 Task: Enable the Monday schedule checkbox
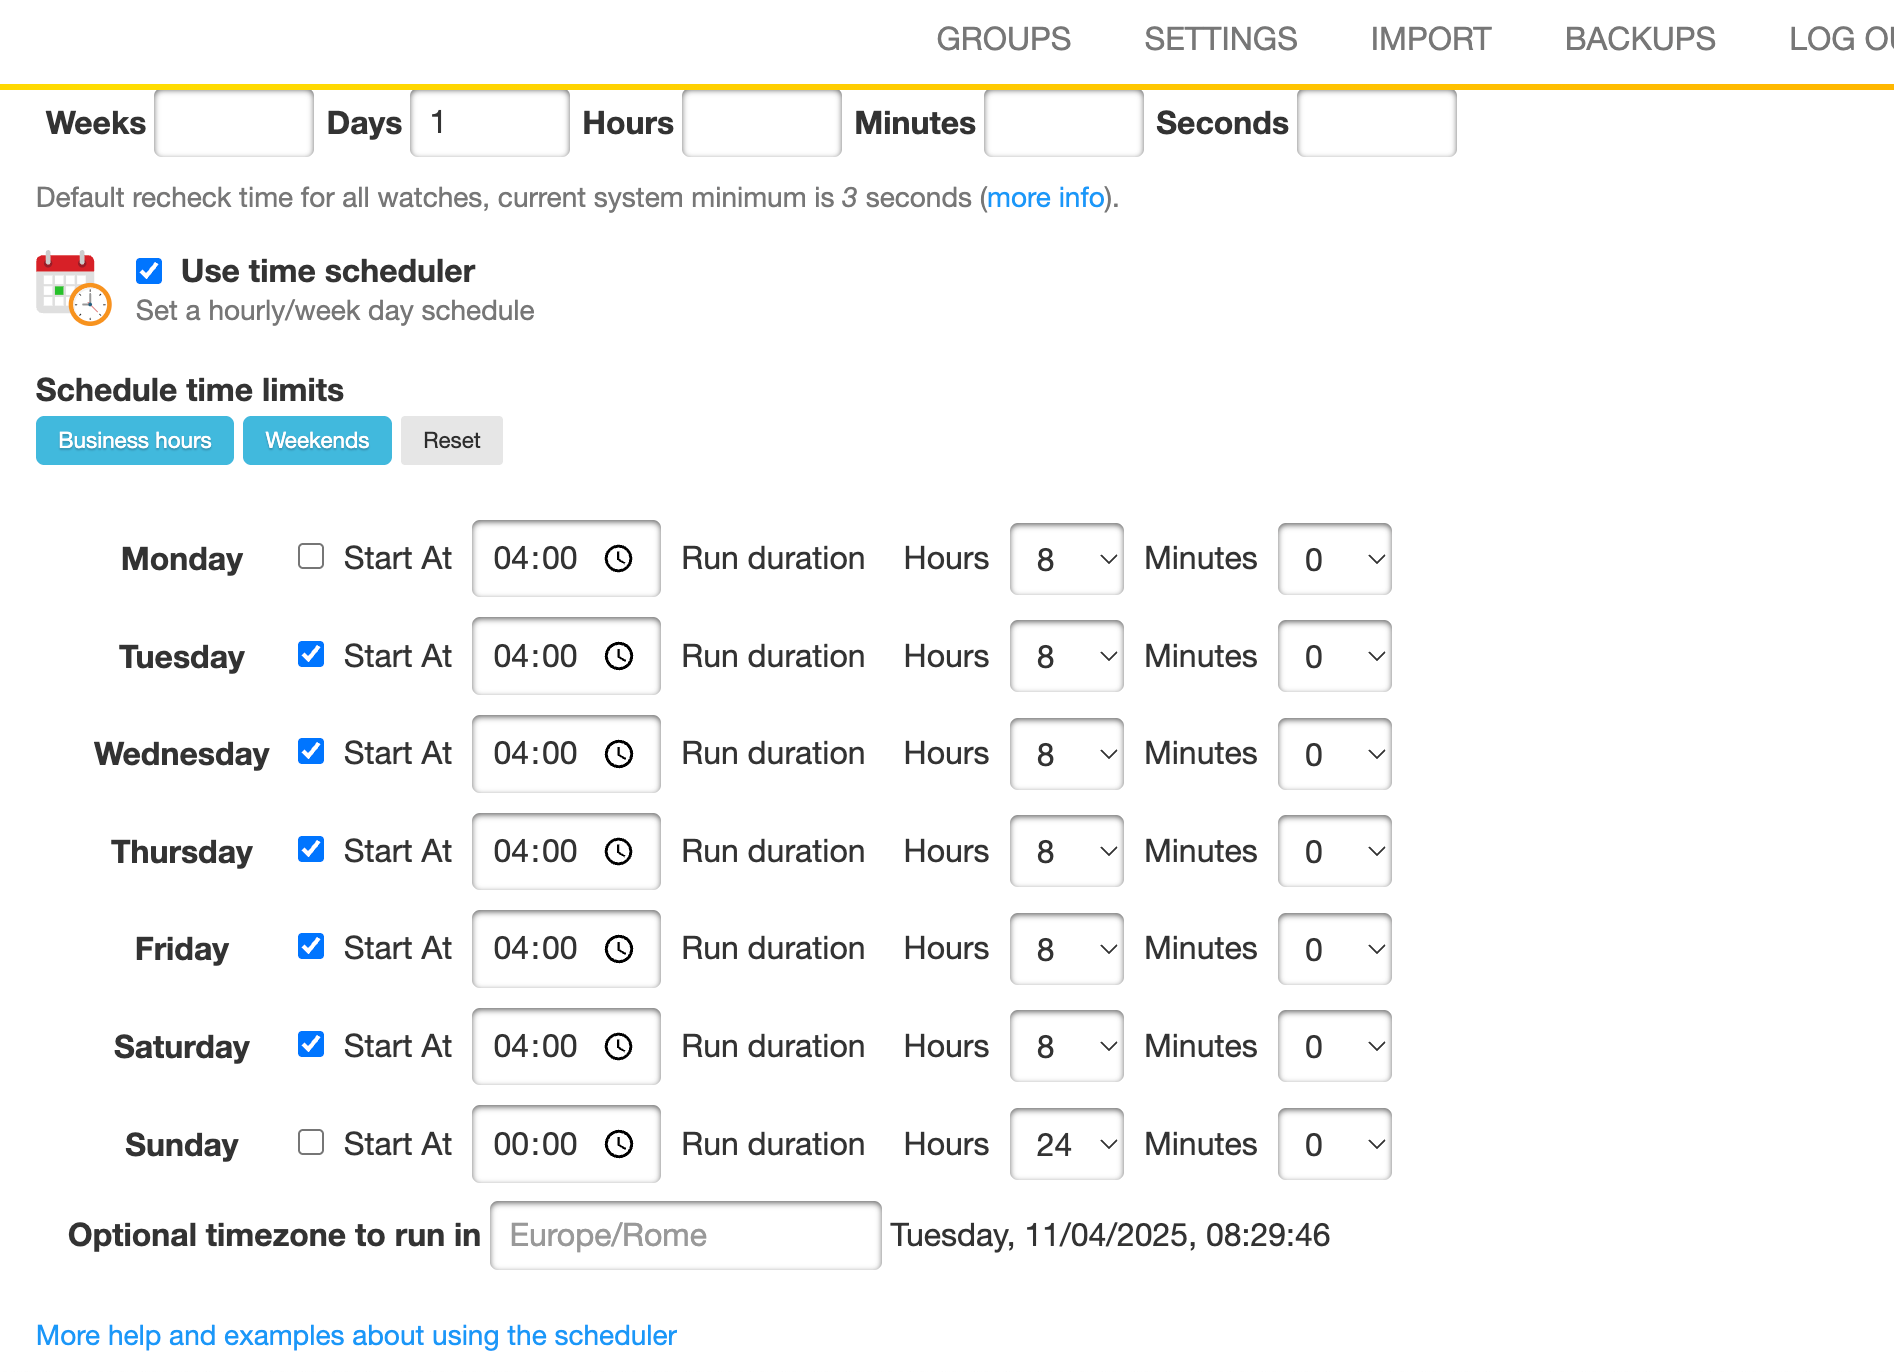click(x=311, y=557)
